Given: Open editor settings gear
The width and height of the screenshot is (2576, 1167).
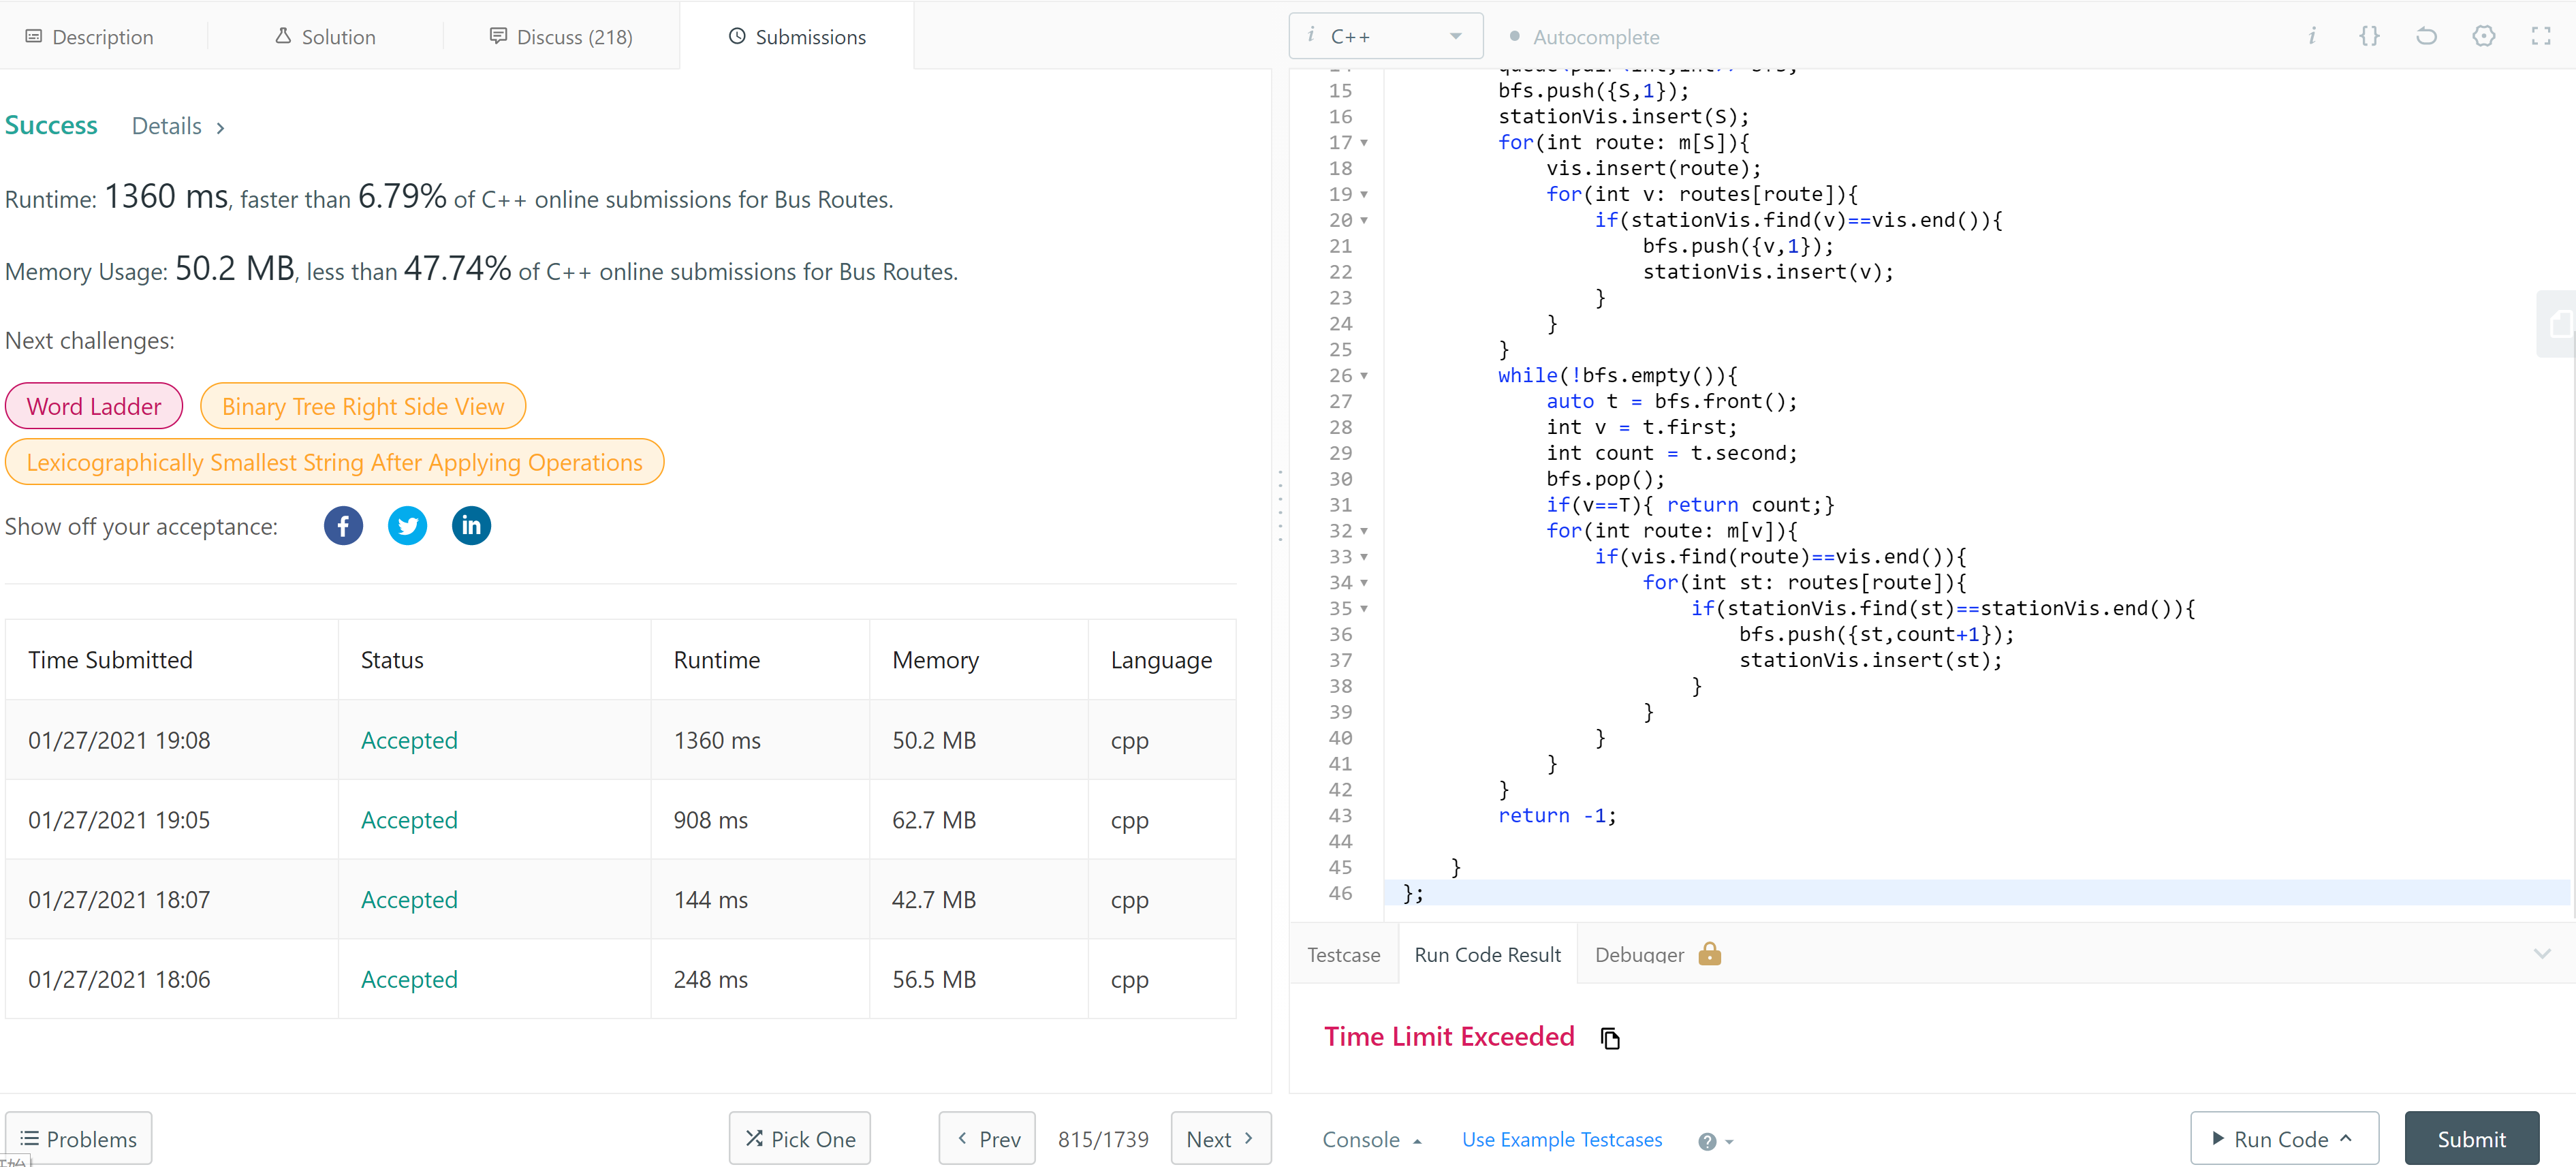Looking at the screenshot, I should click(2483, 37).
